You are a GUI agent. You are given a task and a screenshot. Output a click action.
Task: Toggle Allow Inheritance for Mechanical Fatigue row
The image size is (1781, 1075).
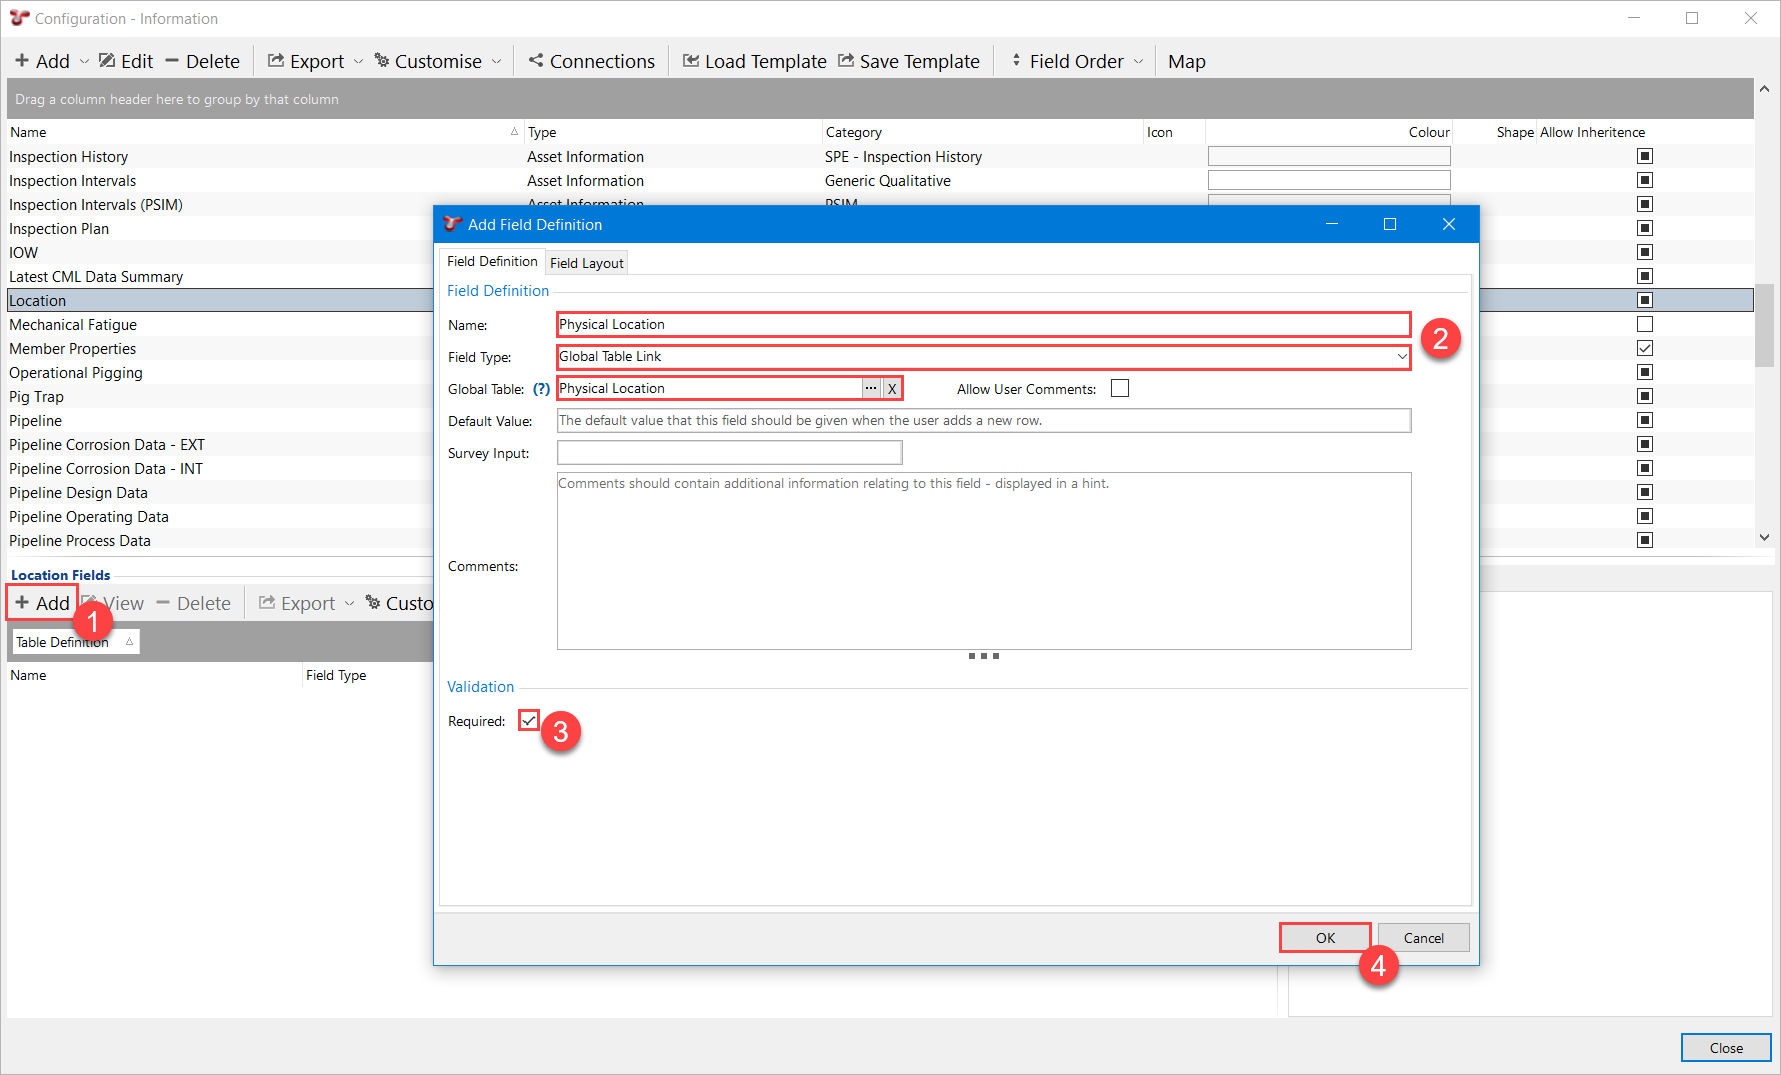(x=1645, y=324)
